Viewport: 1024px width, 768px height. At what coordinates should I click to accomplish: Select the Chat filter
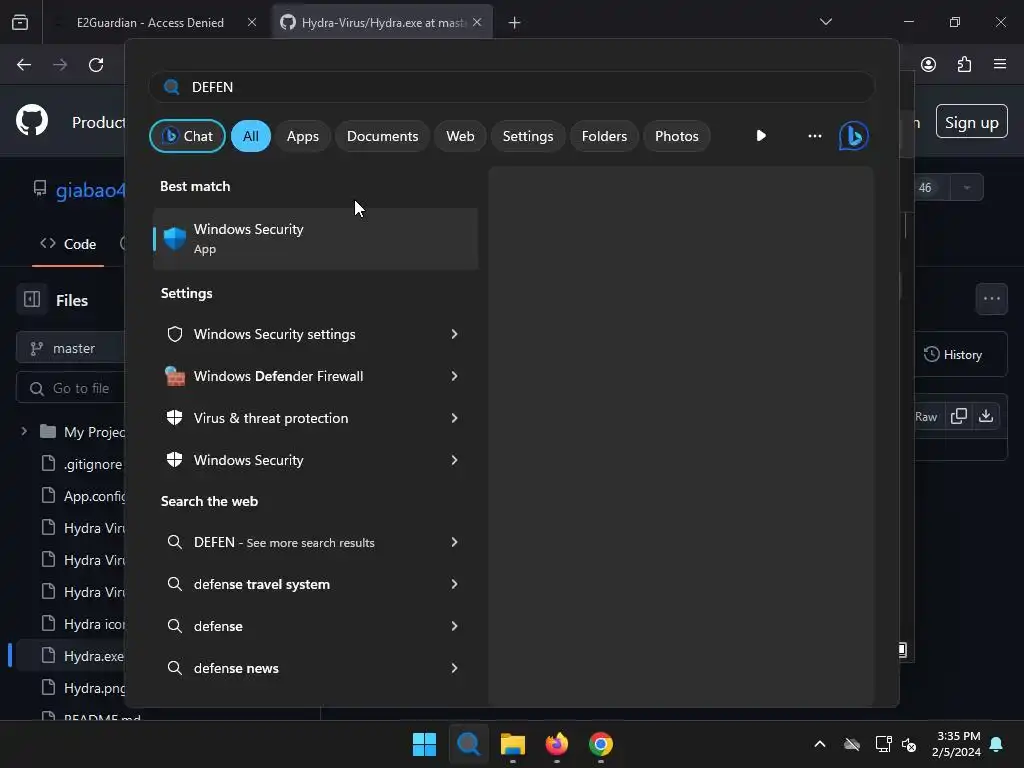[x=187, y=136]
